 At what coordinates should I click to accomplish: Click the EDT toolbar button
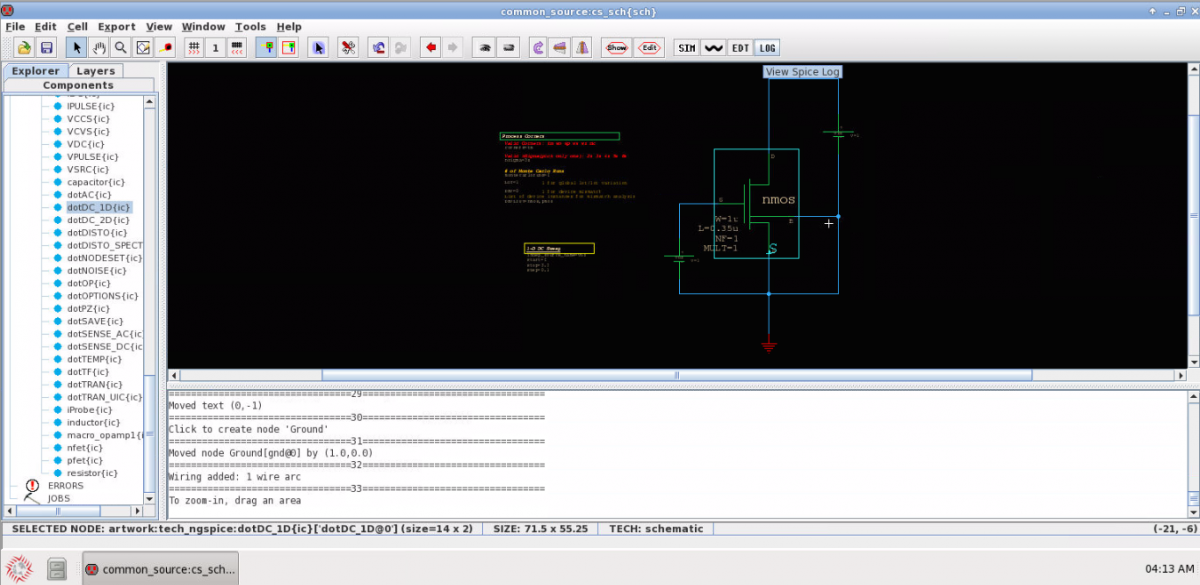coord(740,47)
